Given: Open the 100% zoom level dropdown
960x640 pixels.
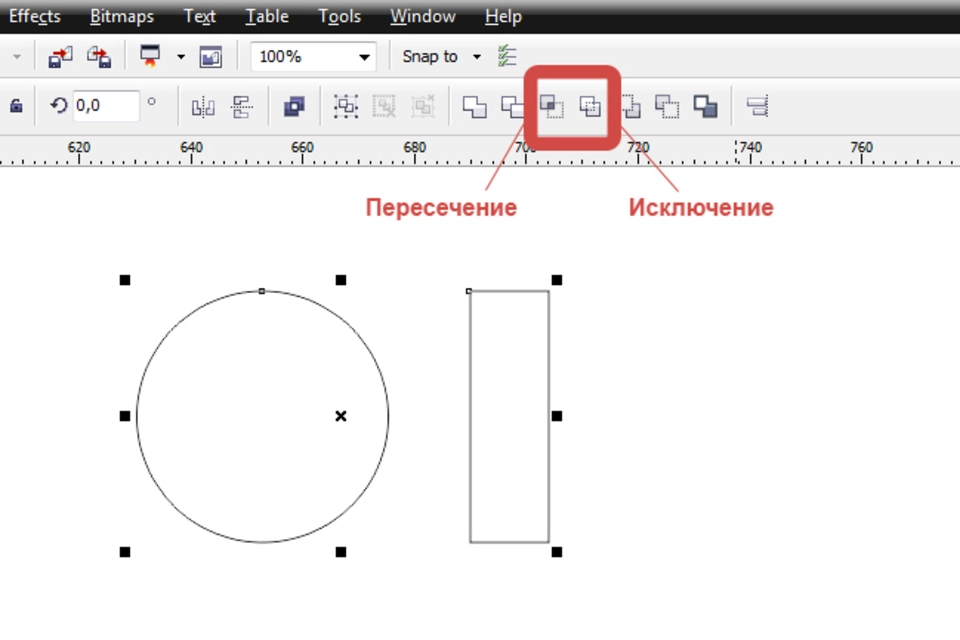Looking at the screenshot, I should pyautogui.click(x=364, y=57).
